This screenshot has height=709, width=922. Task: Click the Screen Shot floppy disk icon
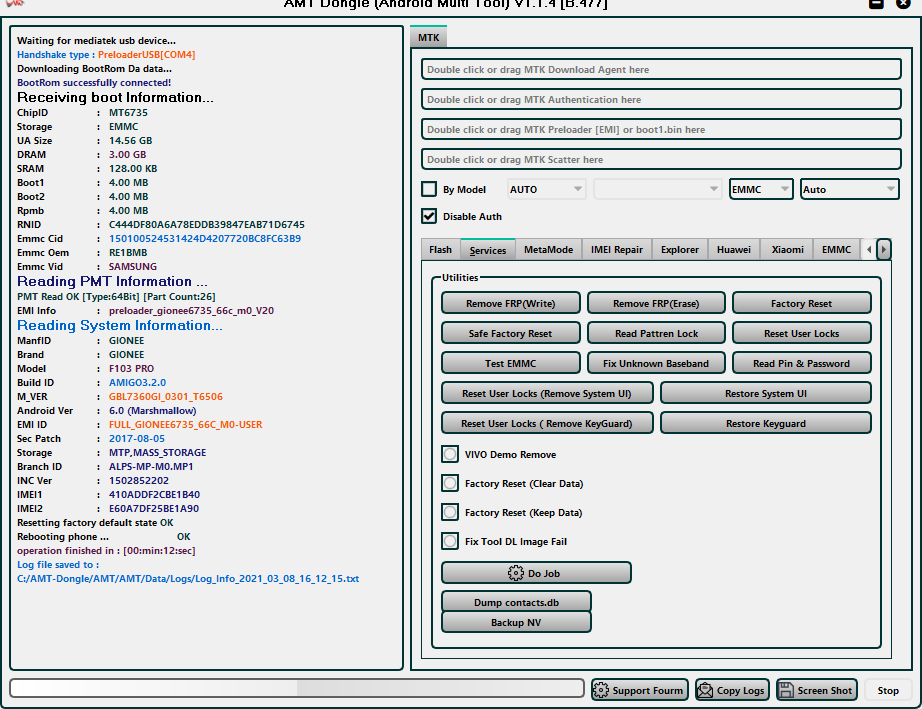click(786, 690)
